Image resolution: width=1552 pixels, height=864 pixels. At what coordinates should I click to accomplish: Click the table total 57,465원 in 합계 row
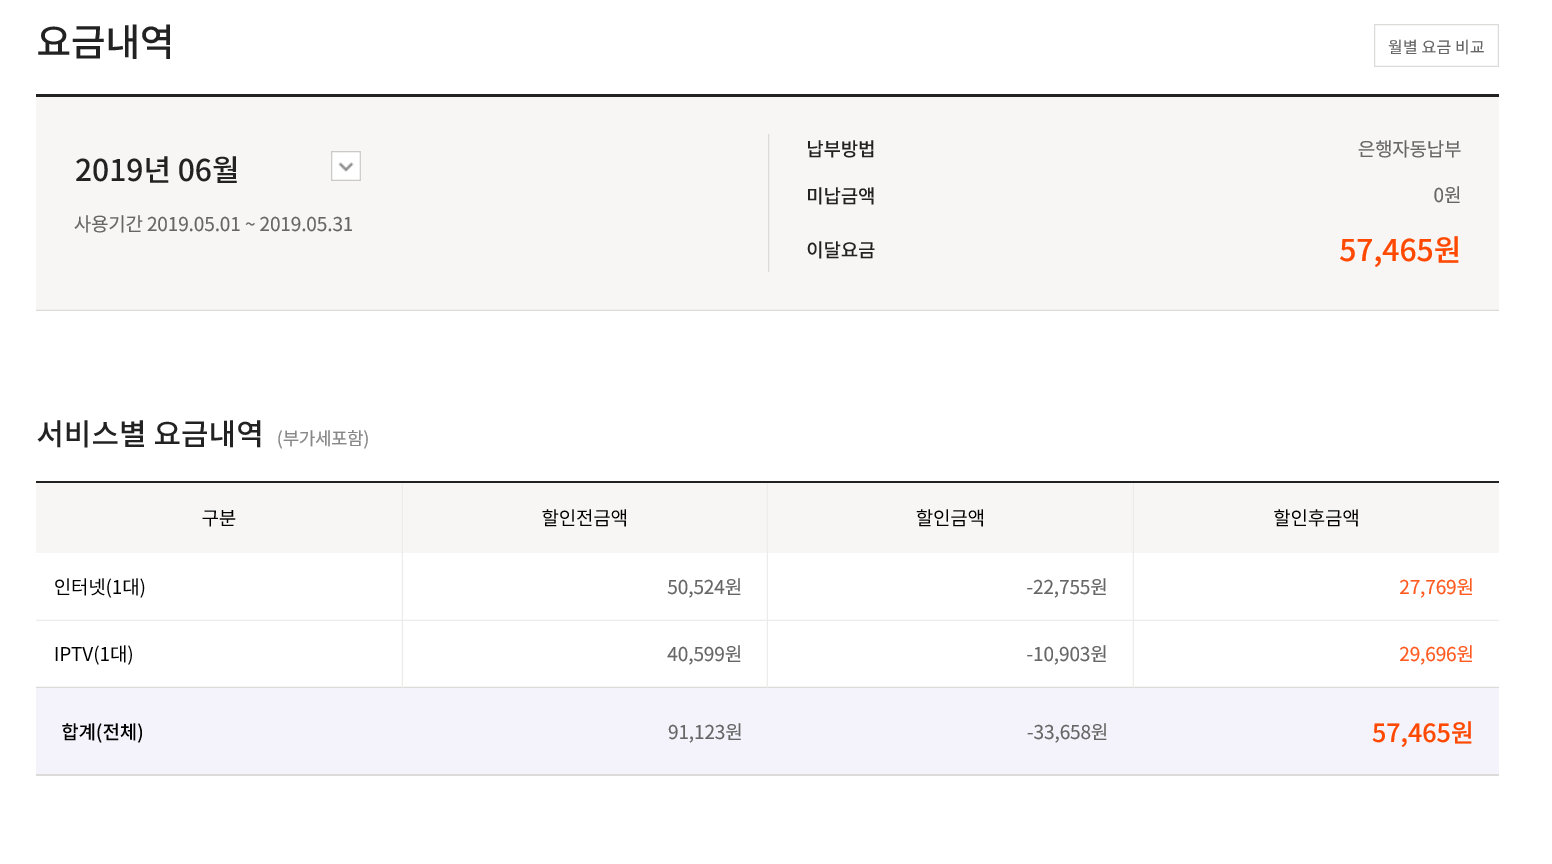click(1421, 733)
